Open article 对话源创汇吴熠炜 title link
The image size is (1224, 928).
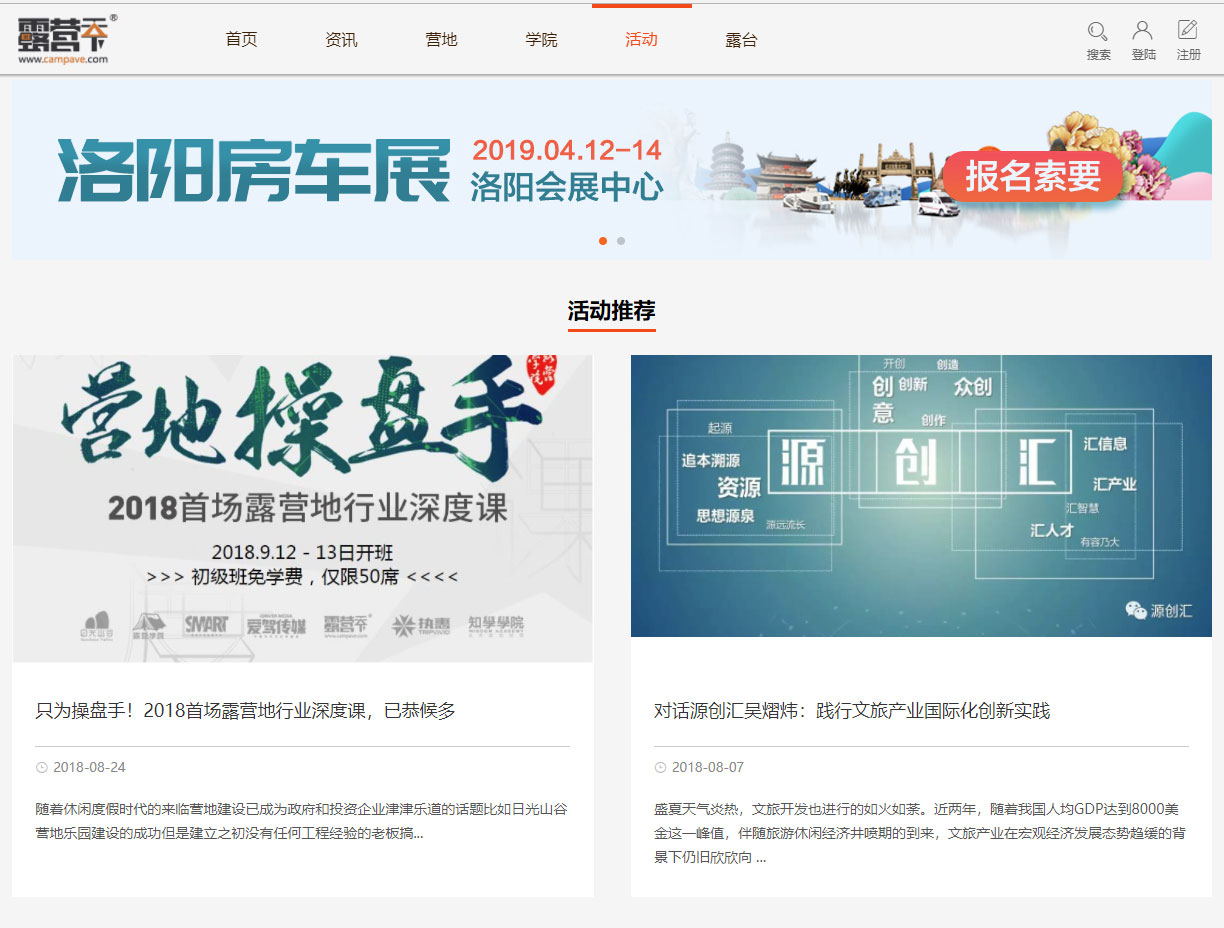pyautogui.click(x=852, y=711)
